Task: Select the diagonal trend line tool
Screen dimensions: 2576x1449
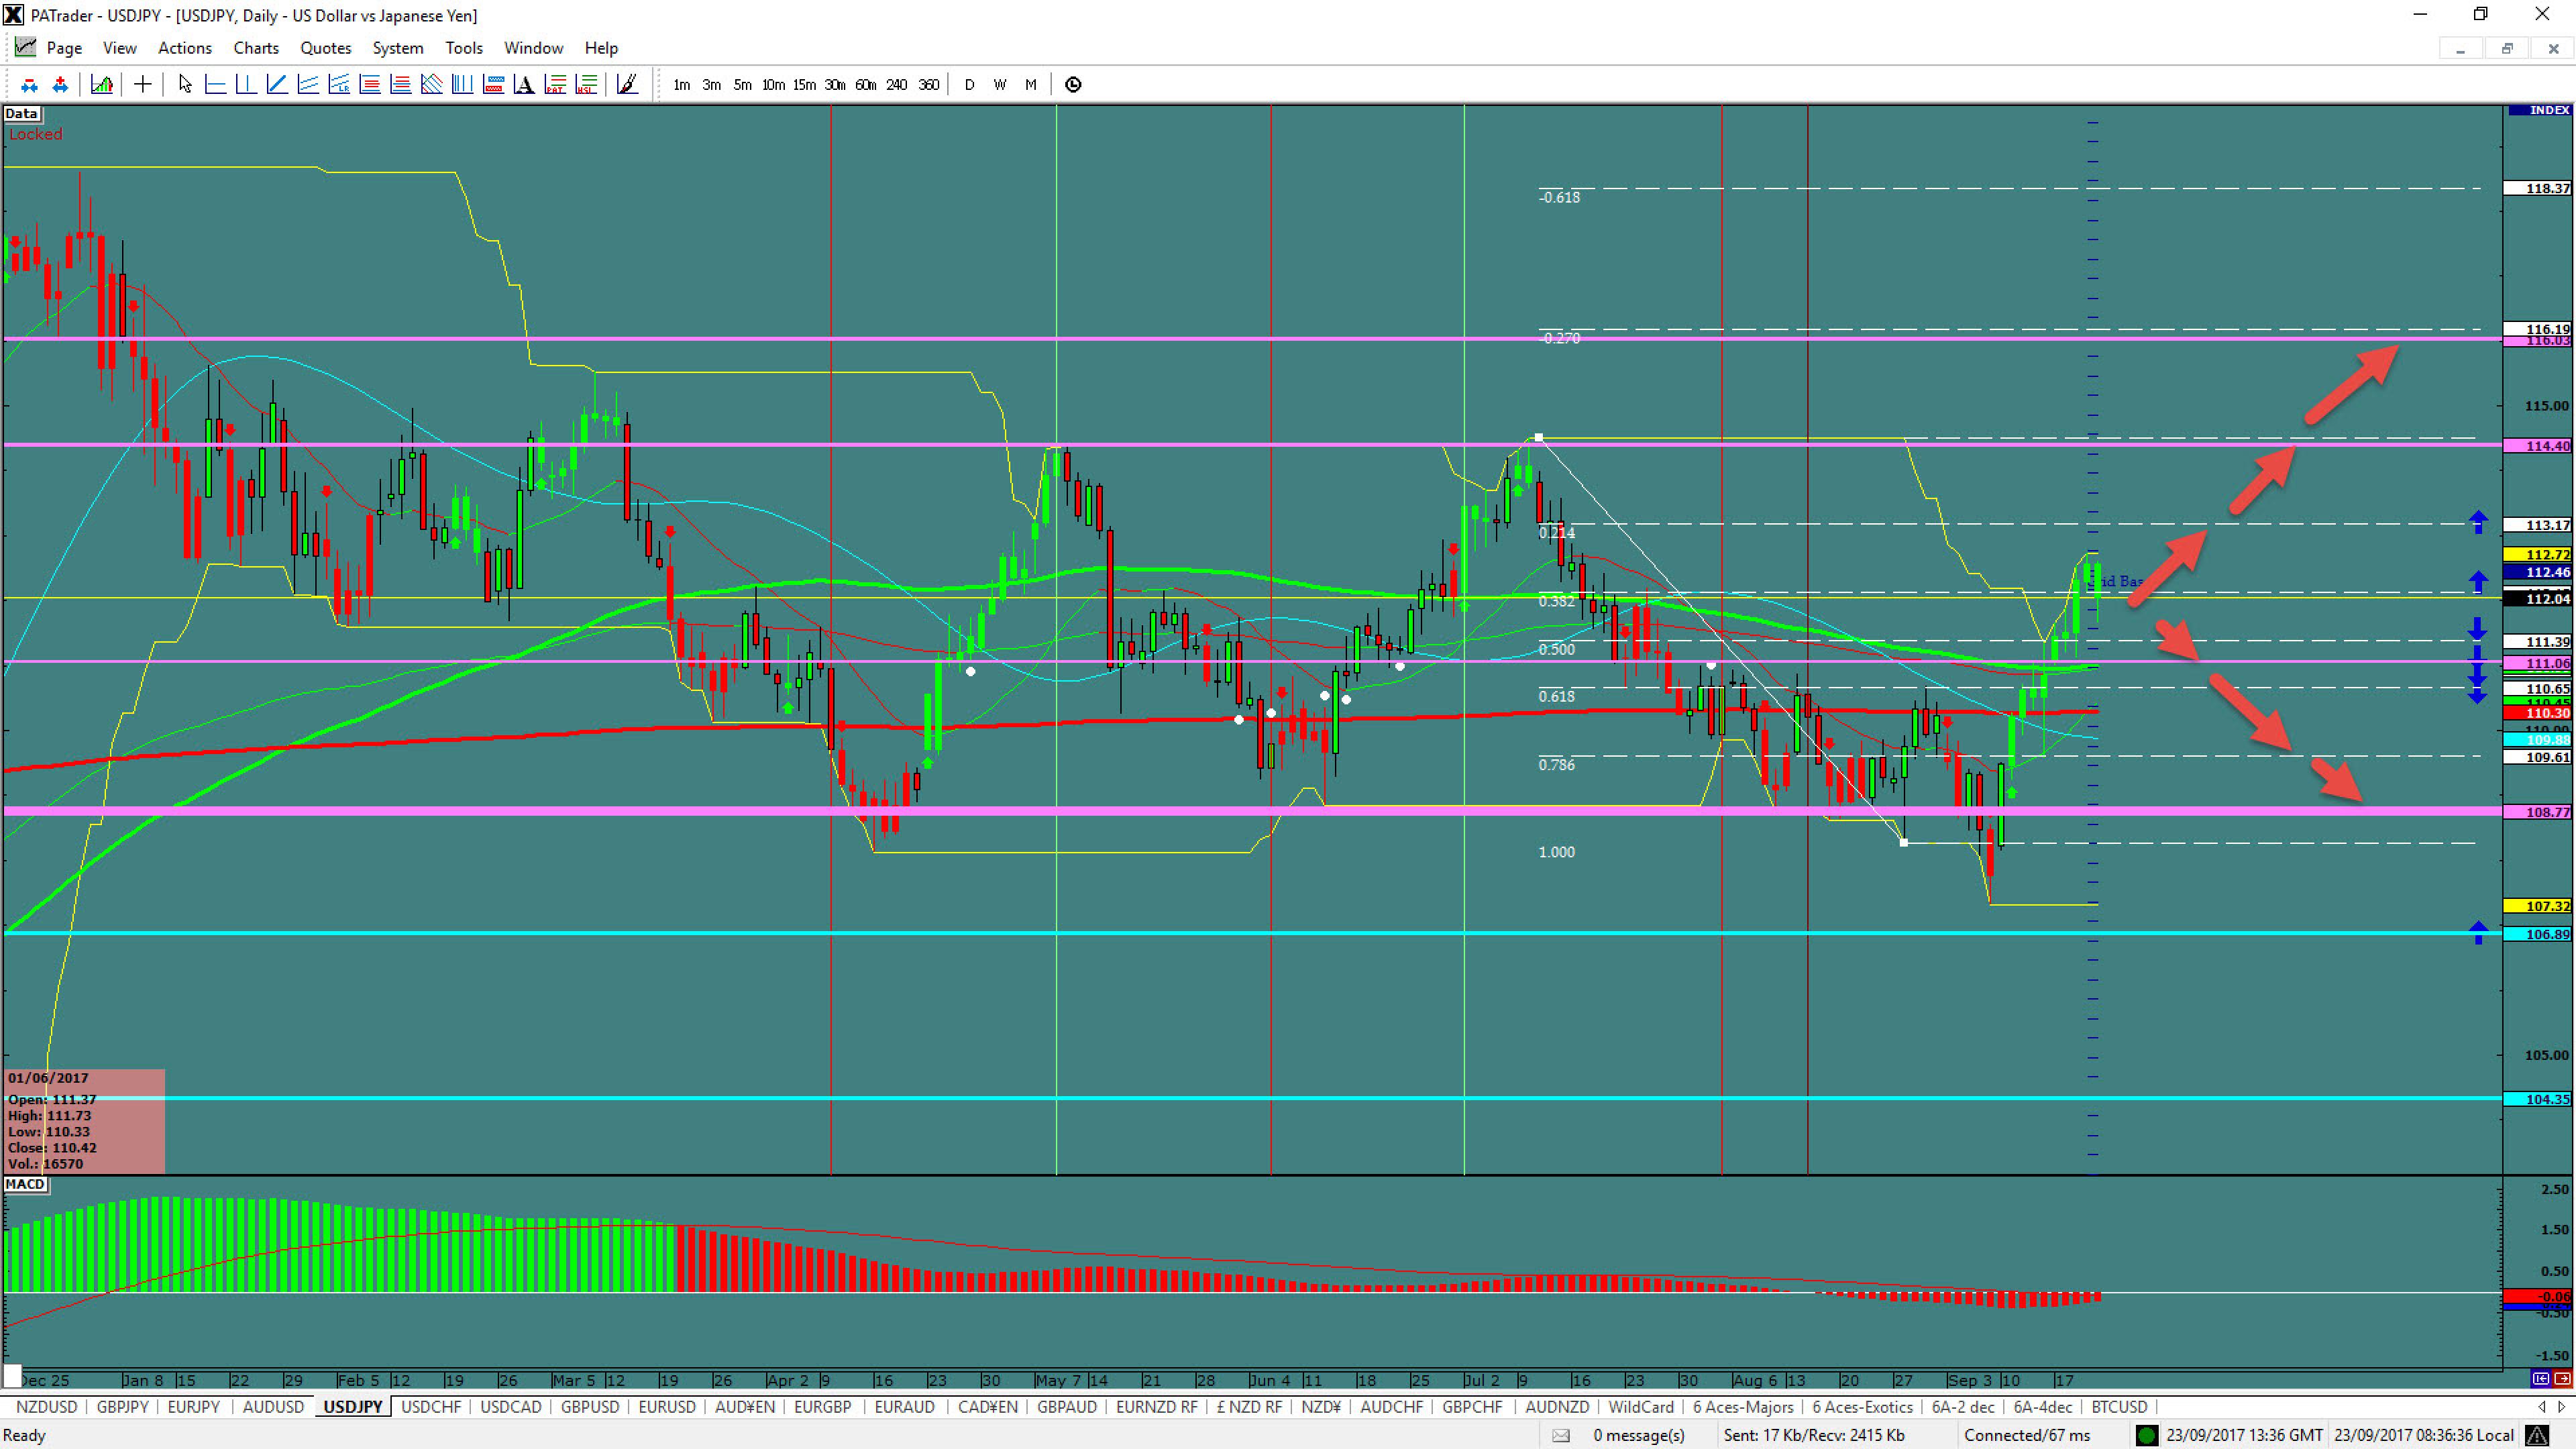Action: [277, 85]
